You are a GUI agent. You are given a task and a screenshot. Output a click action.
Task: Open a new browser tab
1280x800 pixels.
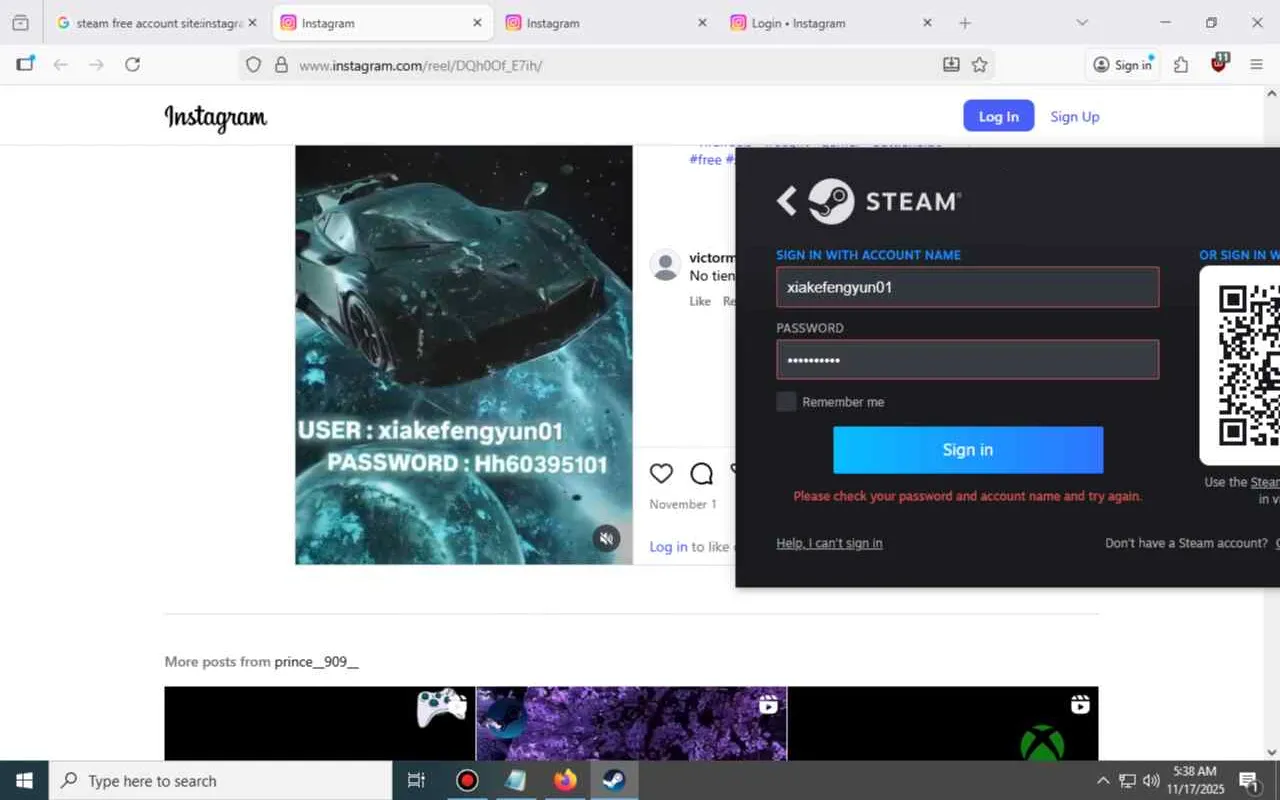[964, 23]
